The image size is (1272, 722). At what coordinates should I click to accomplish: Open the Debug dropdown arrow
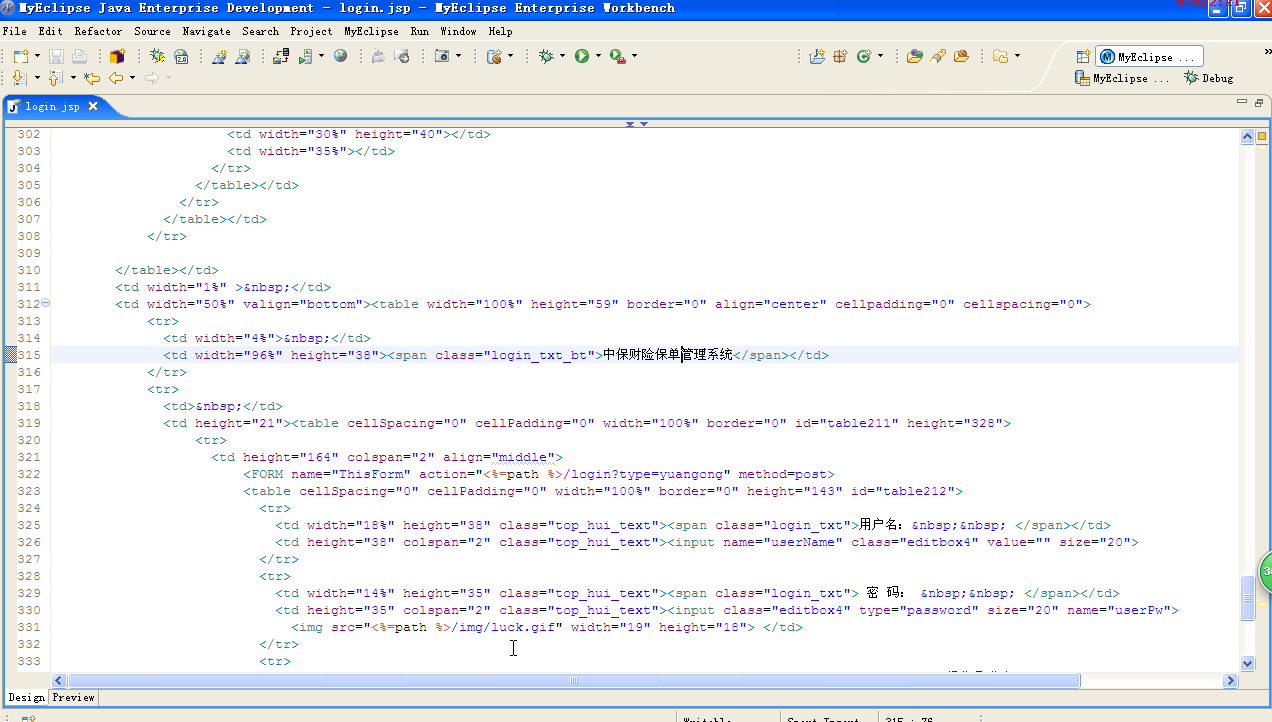coord(562,56)
